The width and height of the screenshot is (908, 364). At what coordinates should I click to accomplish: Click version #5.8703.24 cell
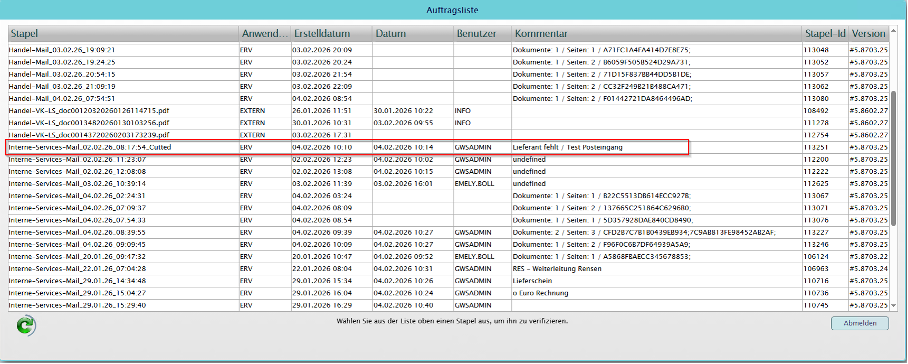click(869, 269)
